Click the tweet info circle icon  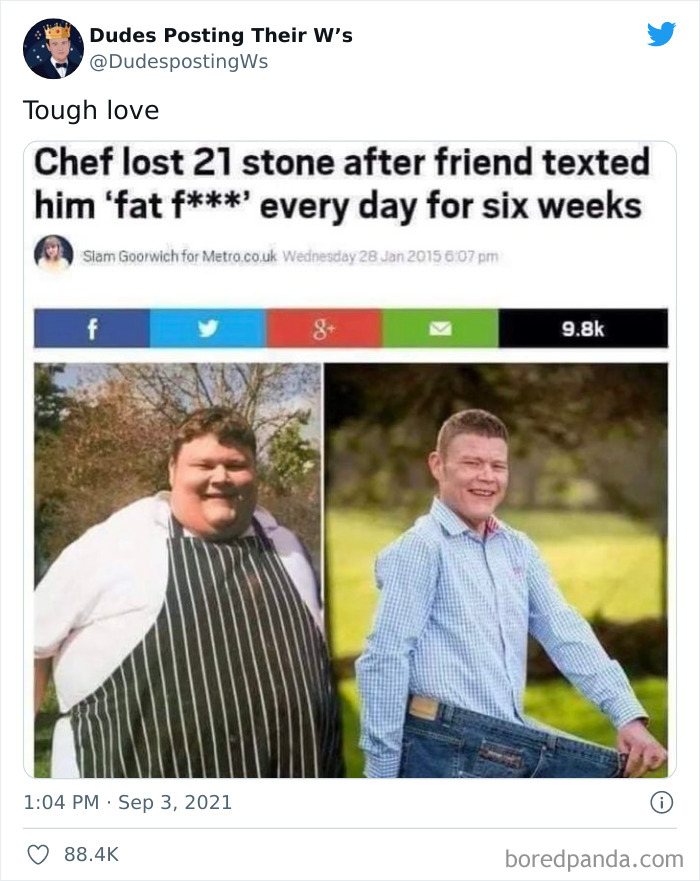click(x=661, y=802)
